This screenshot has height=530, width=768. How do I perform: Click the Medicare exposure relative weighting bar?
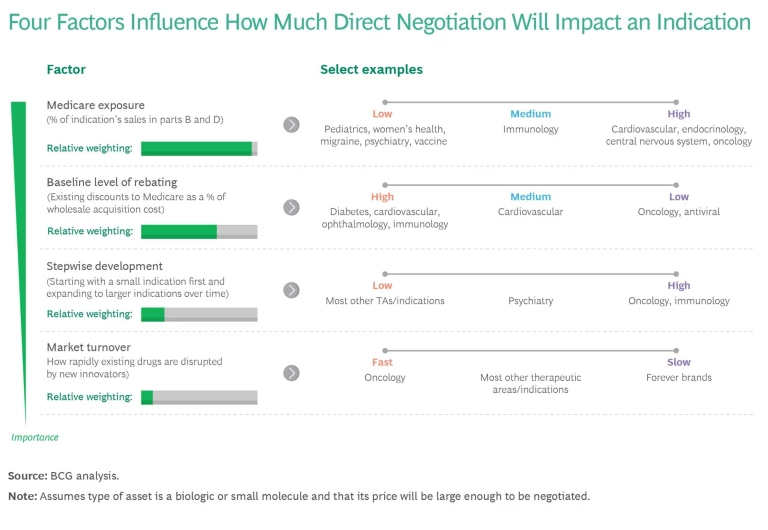click(199, 149)
